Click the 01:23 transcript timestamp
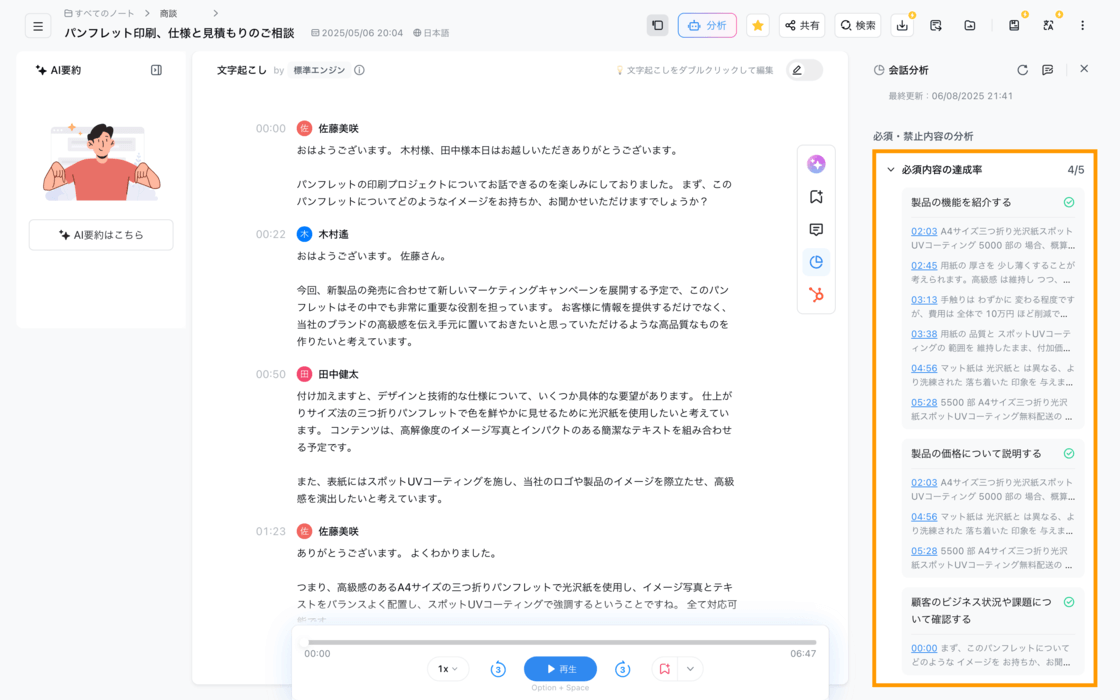This screenshot has height=700, width=1120. tap(271, 531)
